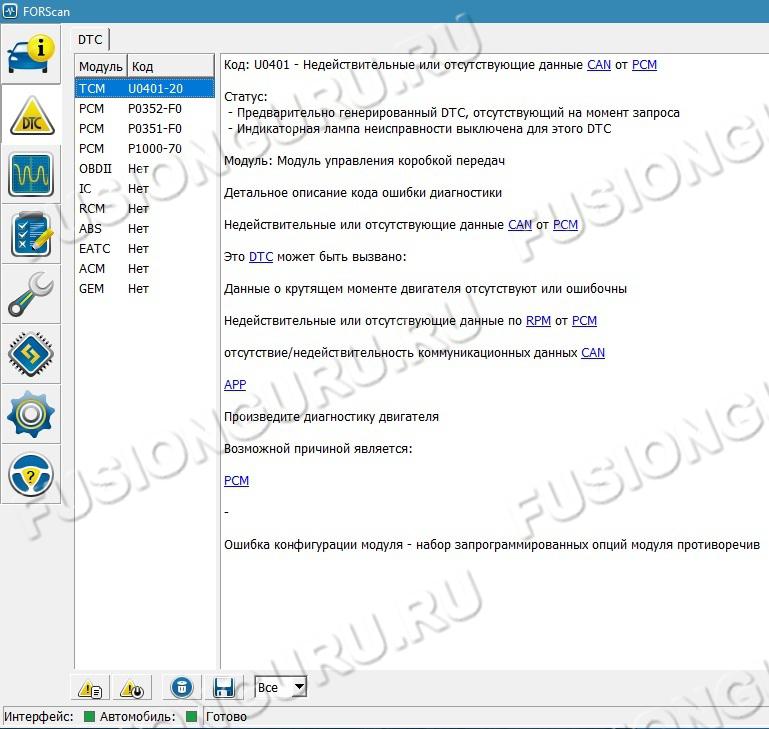Image resolution: width=769 pixels, height=729 pixels.
Task: Click the 'Готово' status bar text
Action: click(226, 717)
